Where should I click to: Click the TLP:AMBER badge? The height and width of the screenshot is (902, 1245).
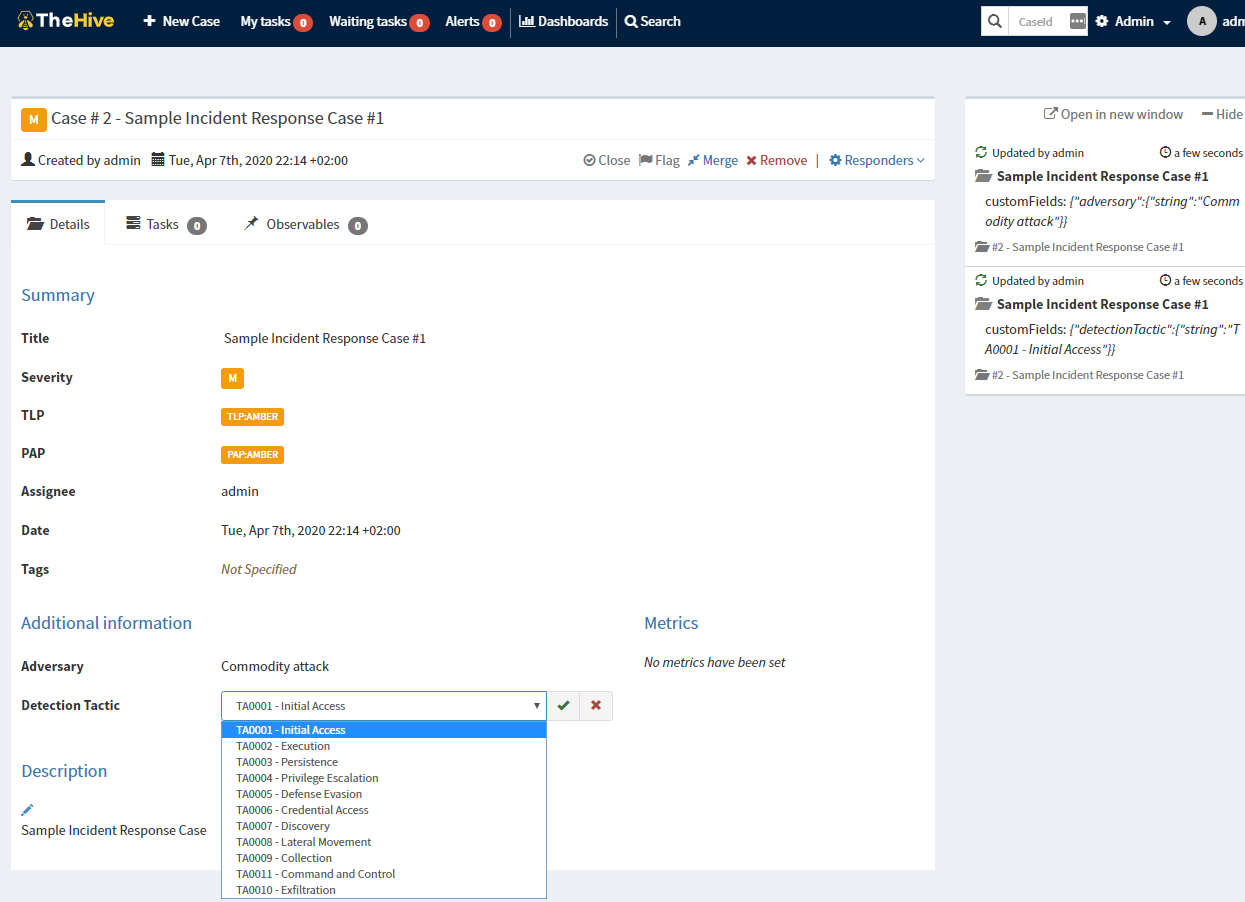click(252, 416)
